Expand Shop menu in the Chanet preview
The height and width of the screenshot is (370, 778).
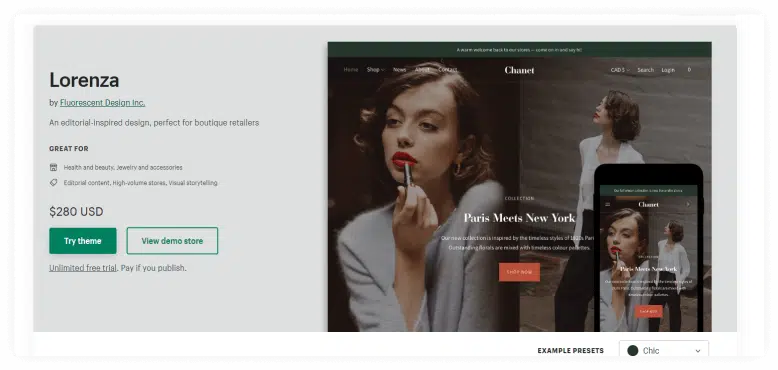[x=376, y=70]
